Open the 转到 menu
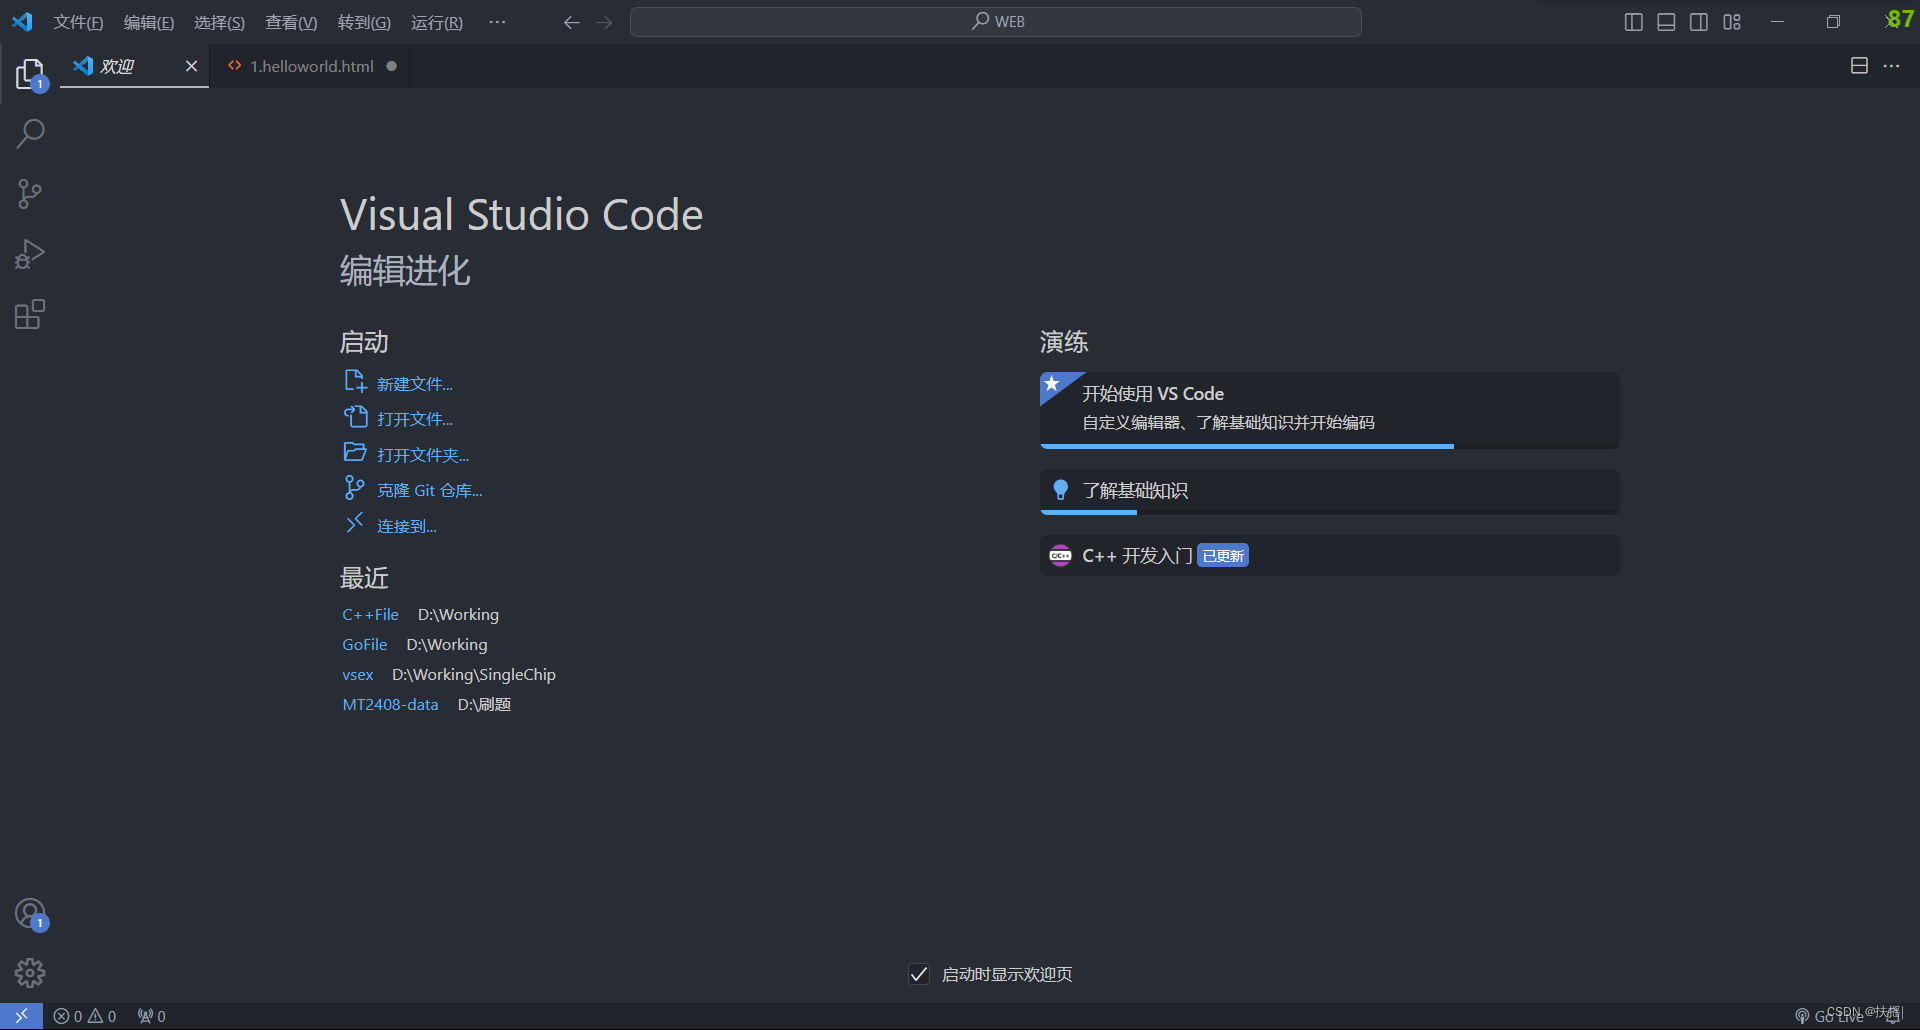1920x1030 pixels. click(364, 22)
